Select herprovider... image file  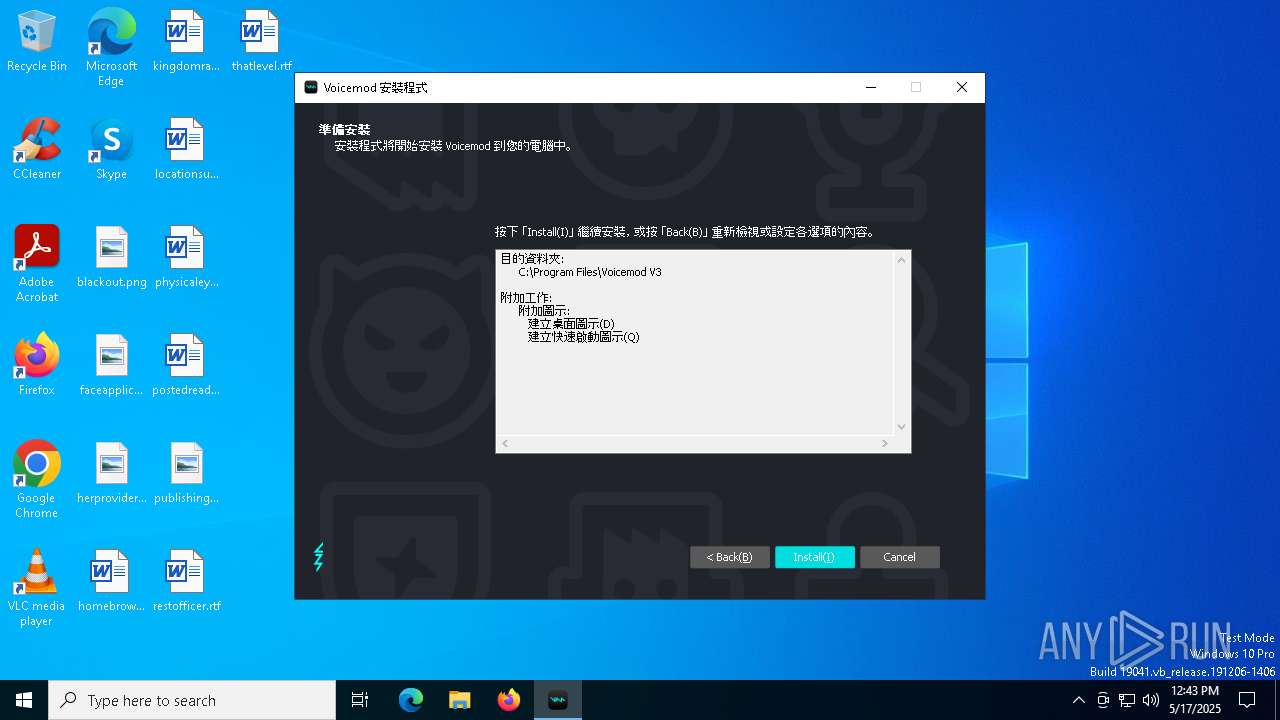[111, 473]
